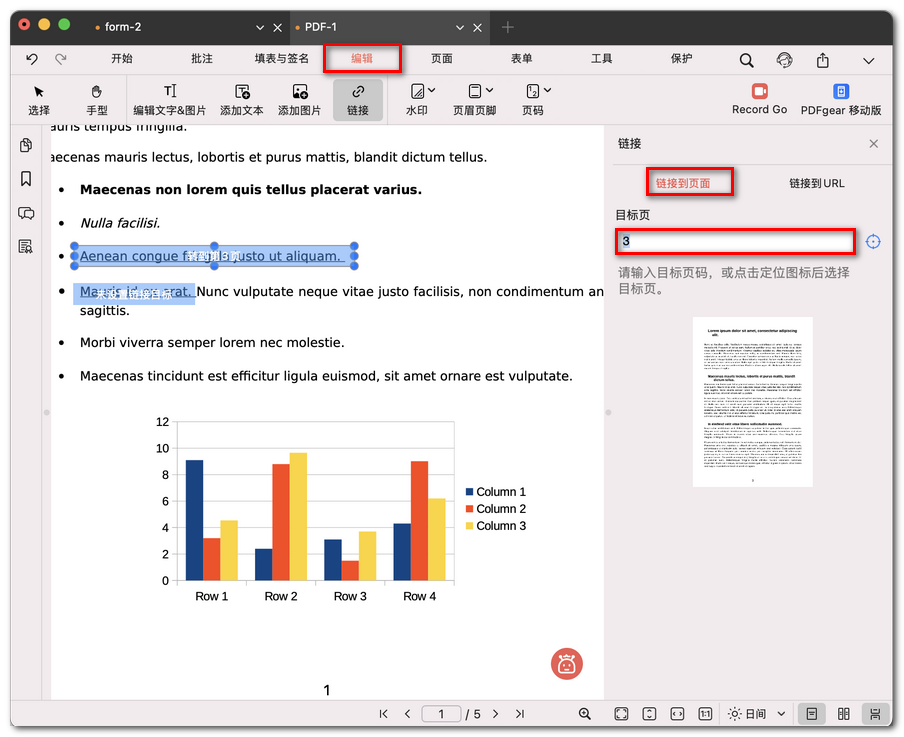Select the 添加文本 (add text) tool

pos(241,99)
